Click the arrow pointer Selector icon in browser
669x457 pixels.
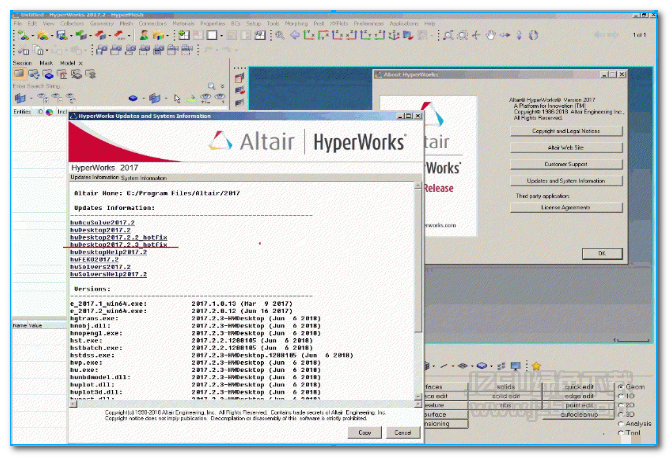coord(177,99)
